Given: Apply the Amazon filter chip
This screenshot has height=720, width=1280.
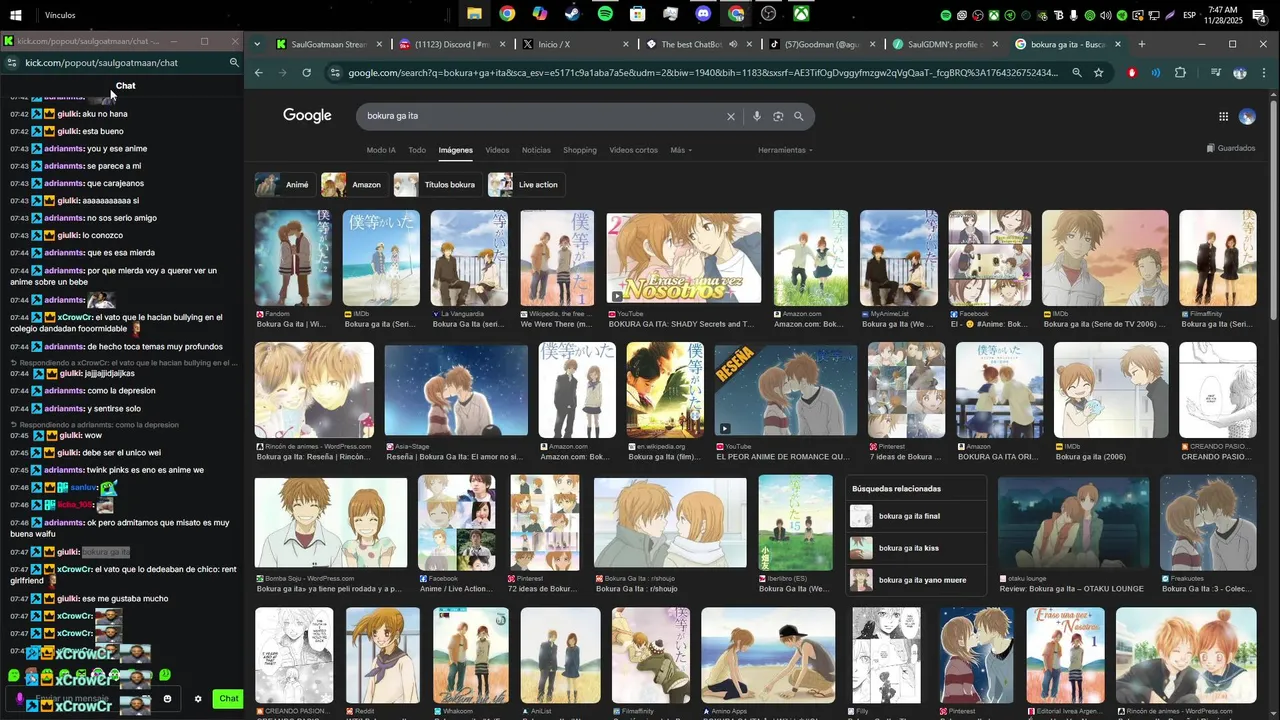Looking at the screenshot, I should tap(354, 185).
